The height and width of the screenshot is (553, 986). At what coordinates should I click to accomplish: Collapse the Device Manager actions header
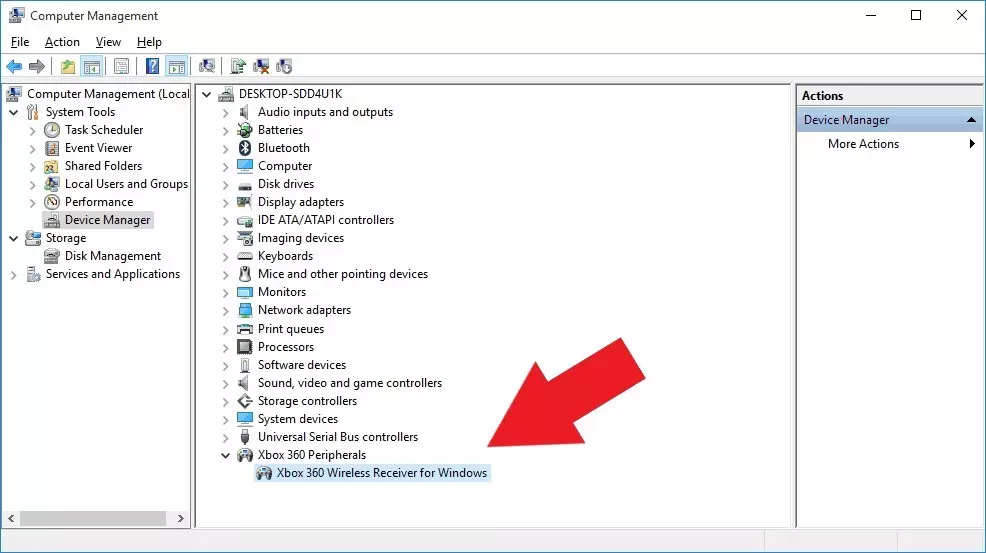pos(972,120)
